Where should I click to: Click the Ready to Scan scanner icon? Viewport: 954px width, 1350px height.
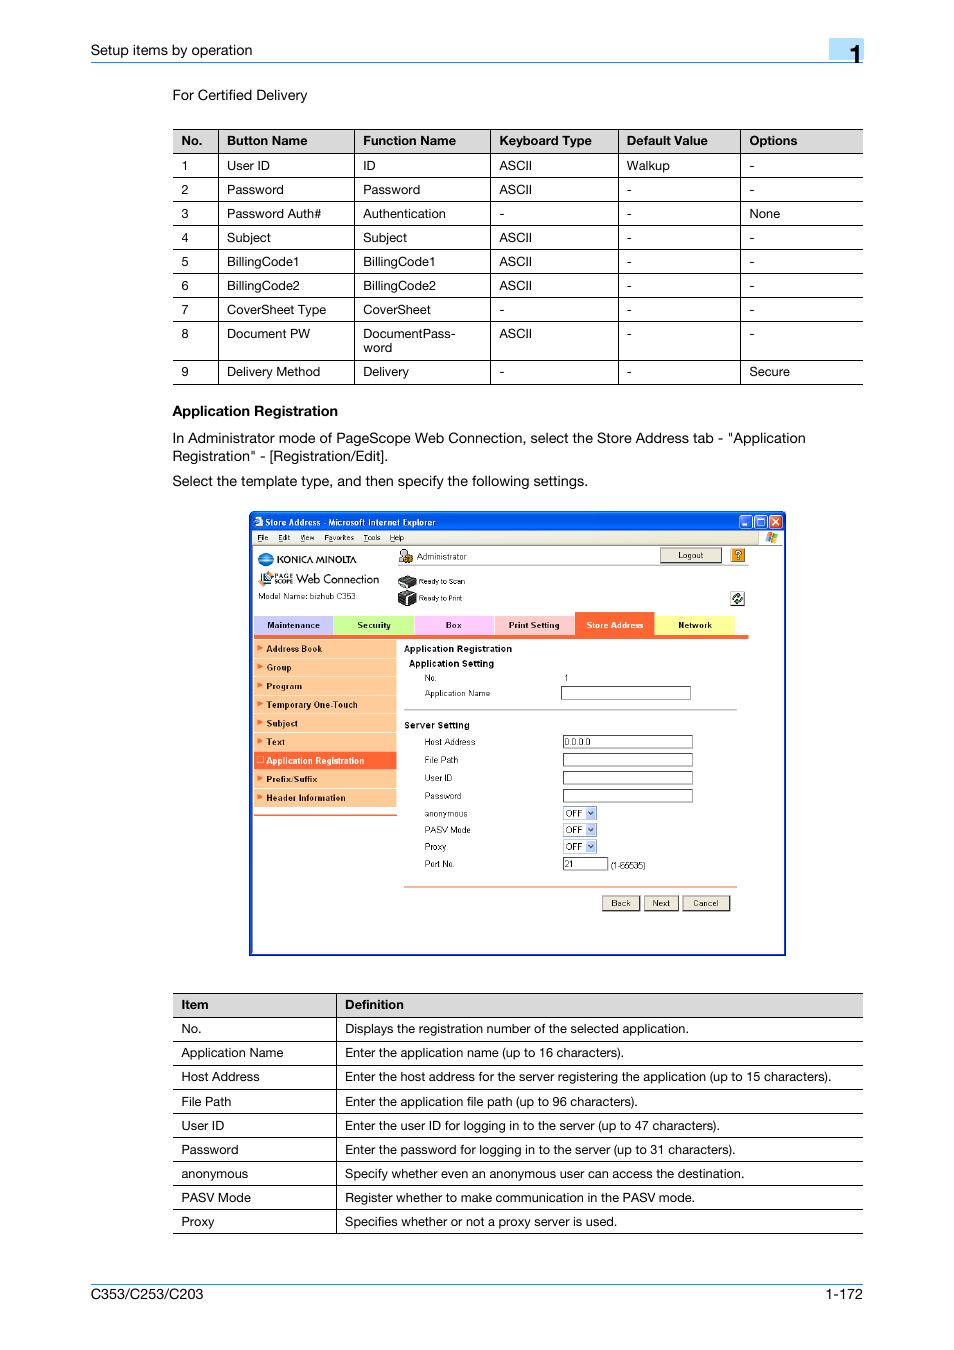(x=407, y=581)
